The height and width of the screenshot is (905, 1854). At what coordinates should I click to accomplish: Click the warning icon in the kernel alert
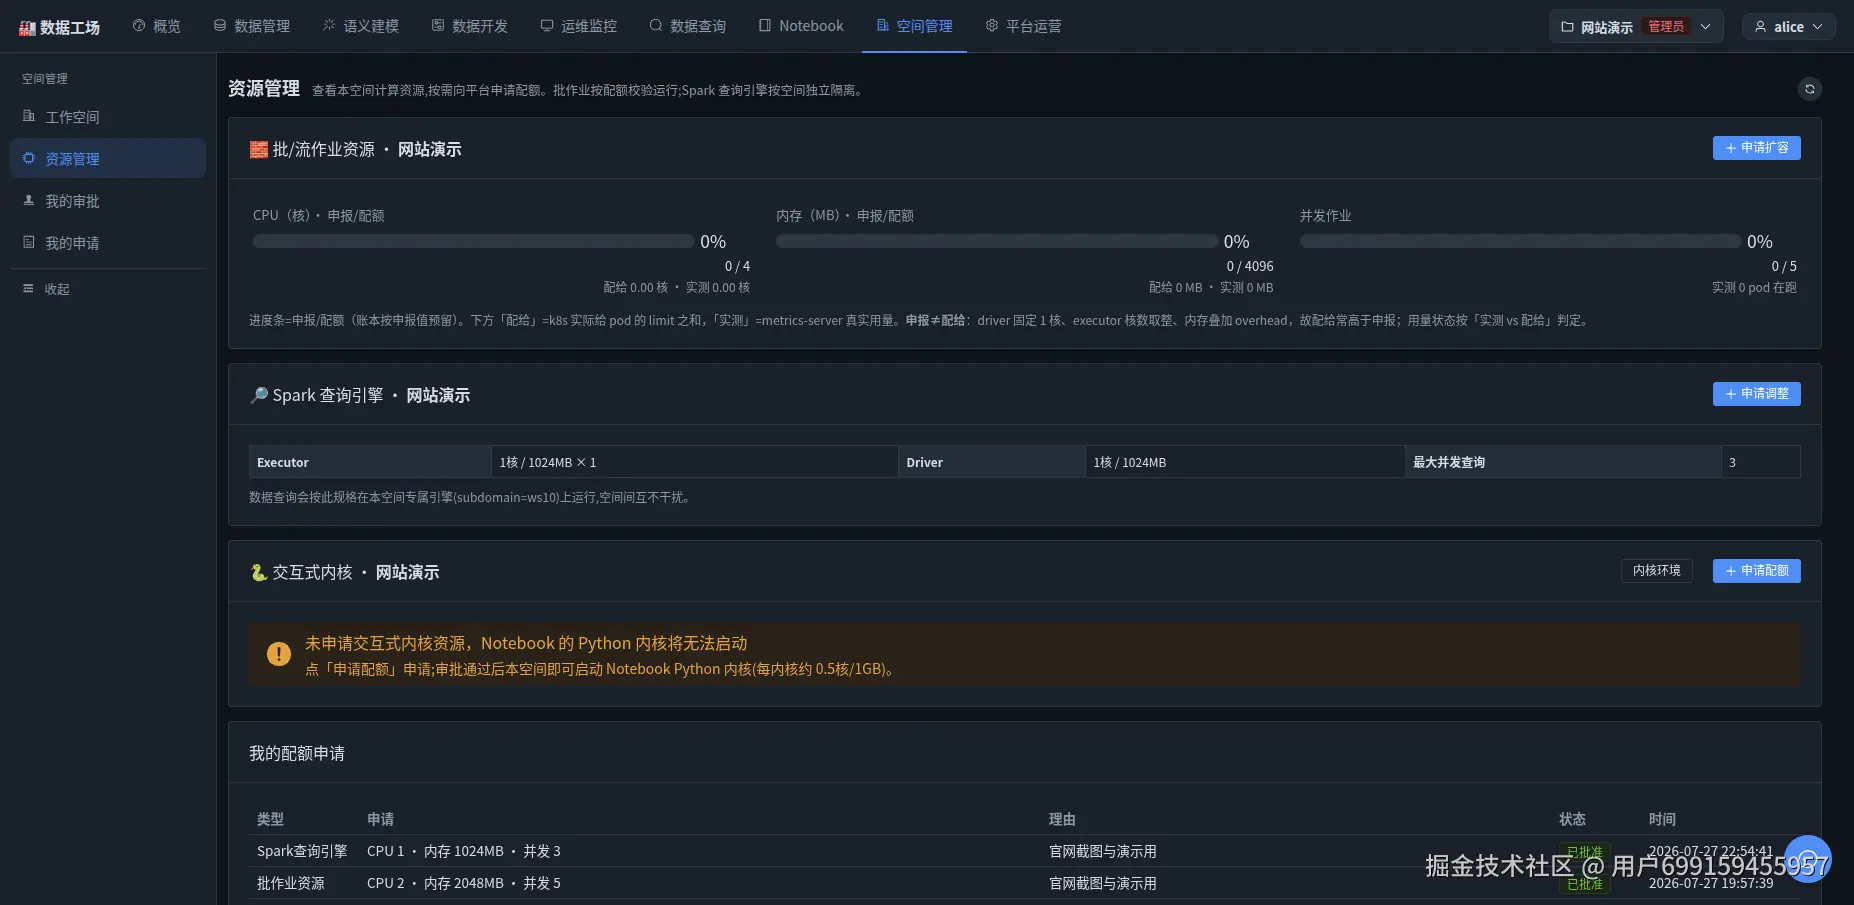[x=279, y=655]
